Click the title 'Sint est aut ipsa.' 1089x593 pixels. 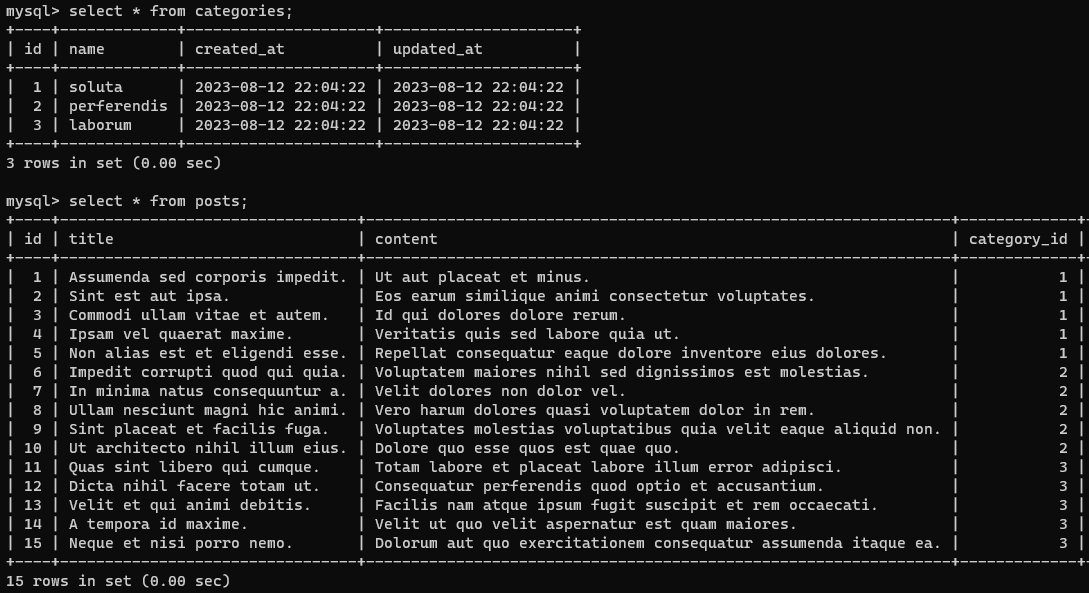pyautogui.click(x=149, y=296)
